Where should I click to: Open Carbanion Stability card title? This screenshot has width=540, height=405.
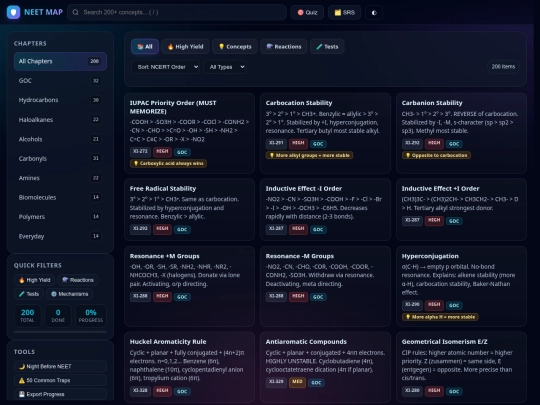(432, 103)
